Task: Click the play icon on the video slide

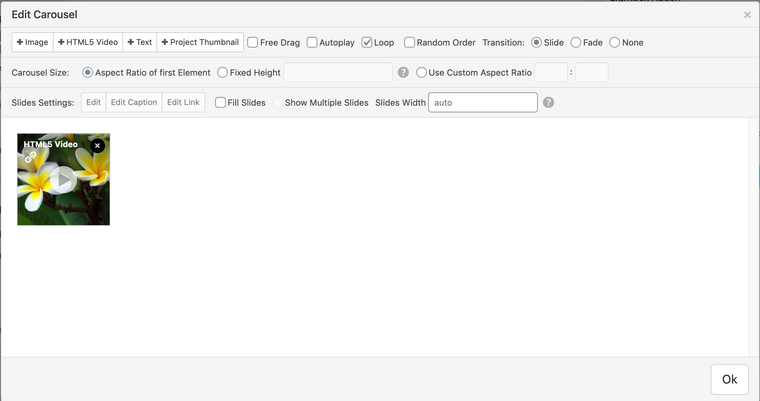Action: coord(63,179)
